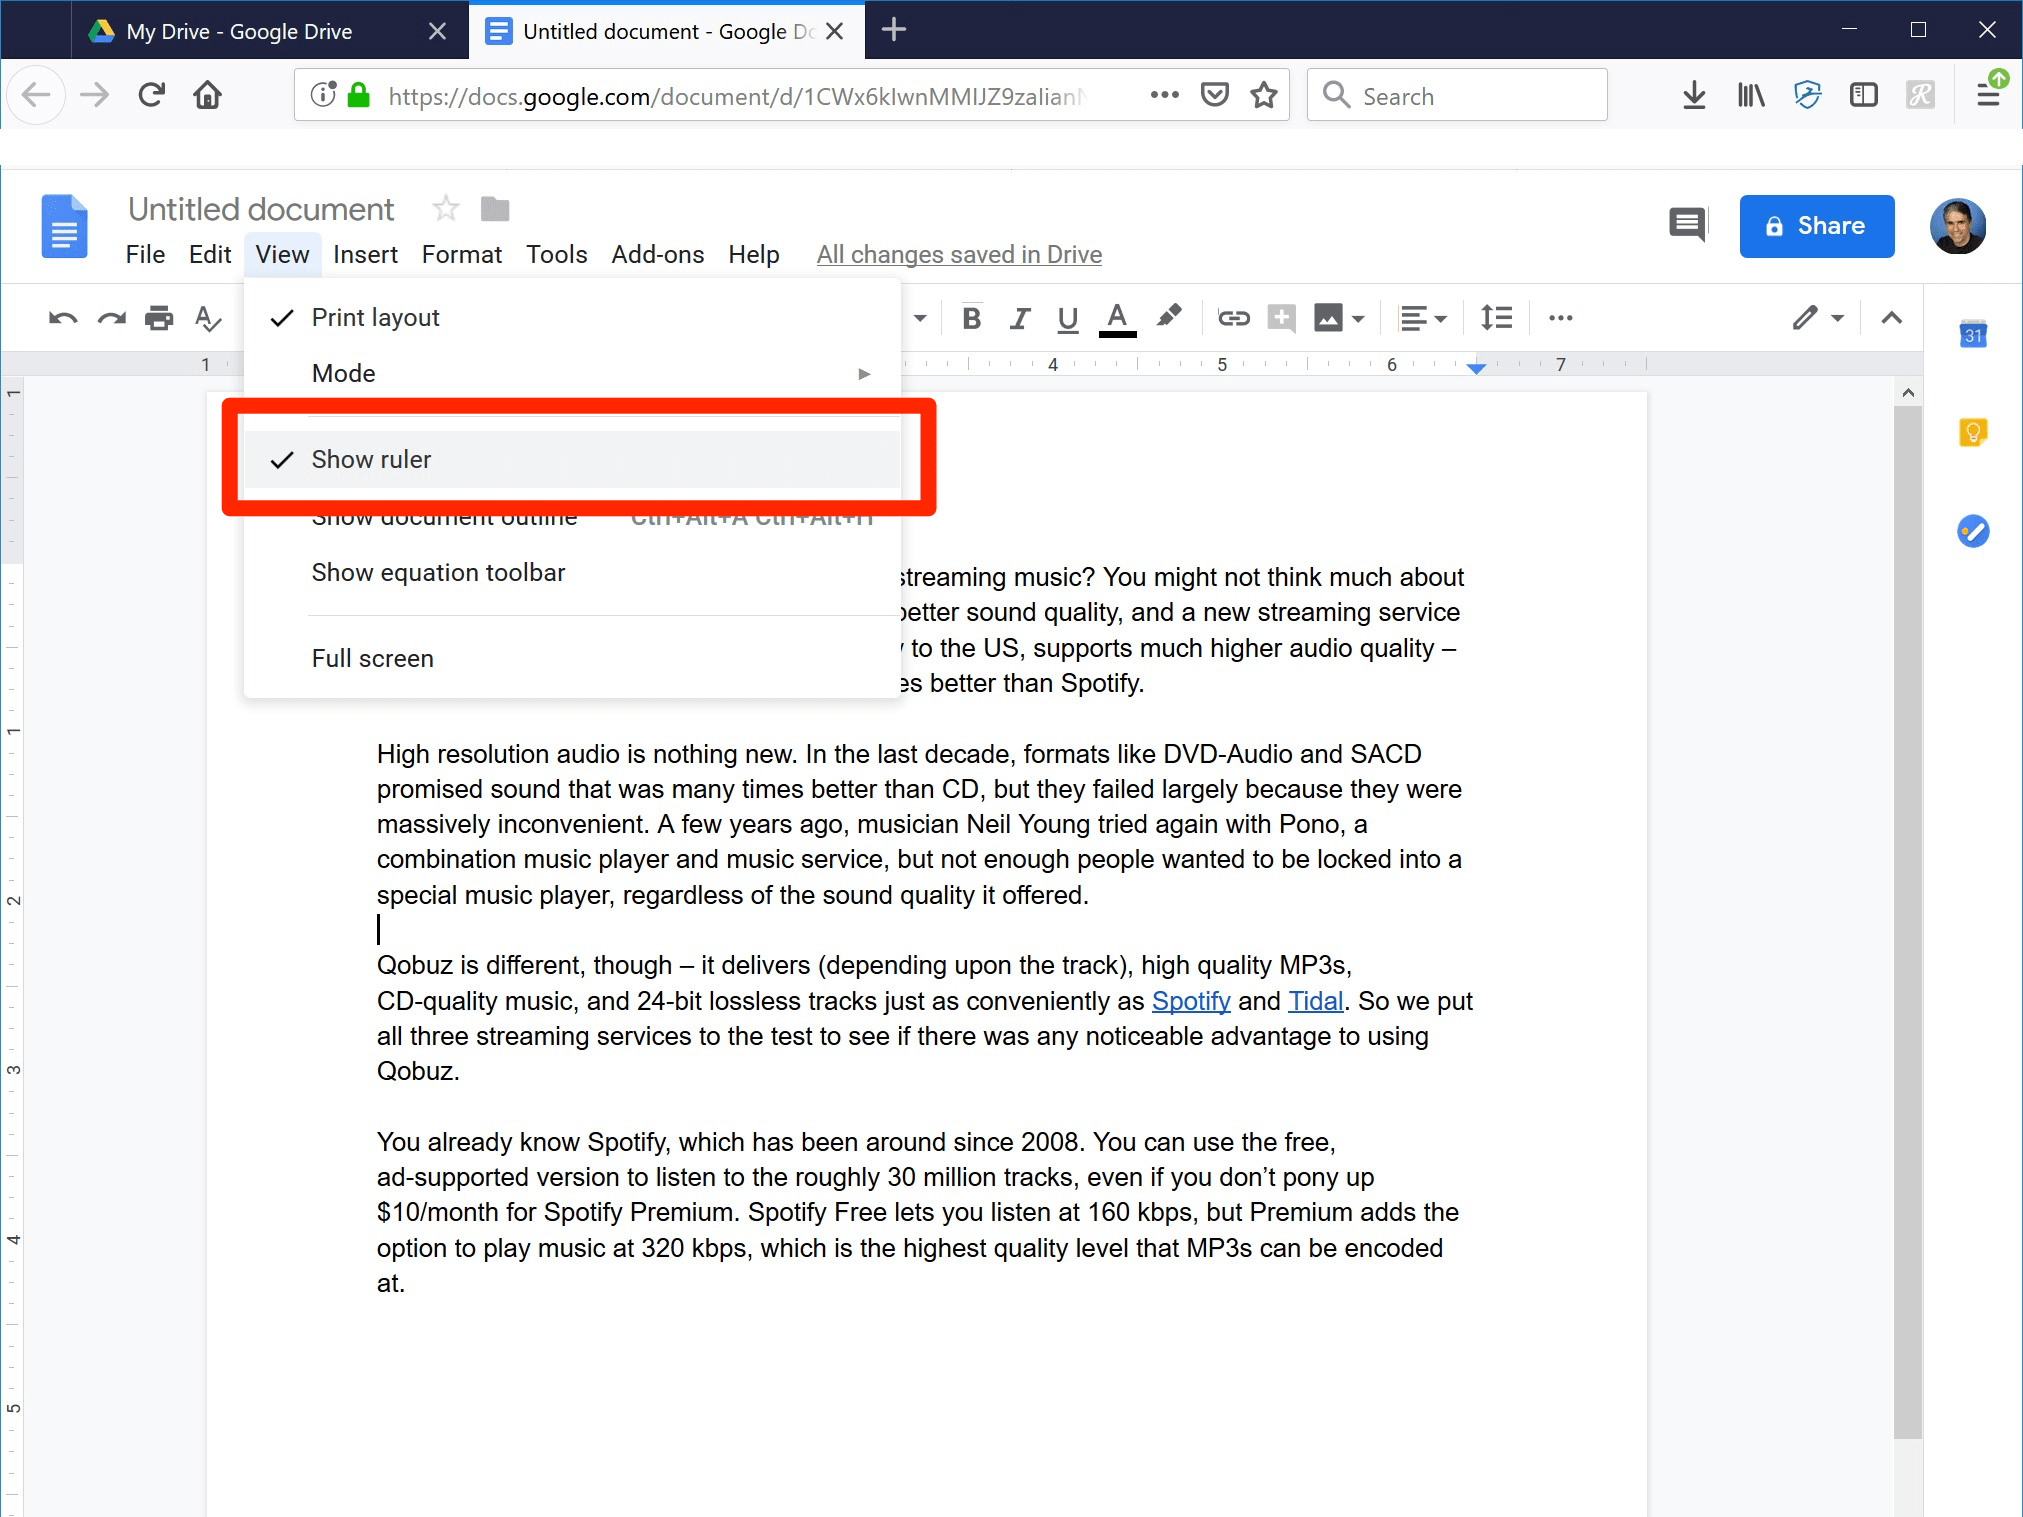This screenshot has width=2023, height=1517.
Task: Select Full screen in View menu
Action: 572,658
